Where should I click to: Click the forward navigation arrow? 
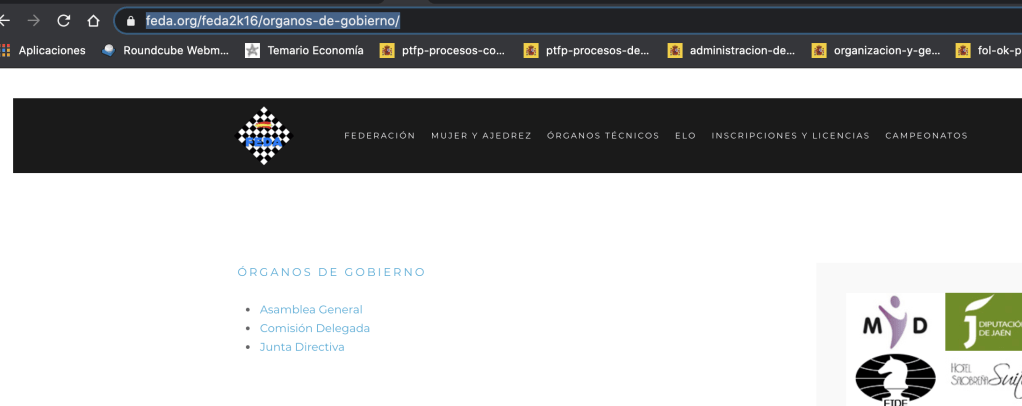34,21
